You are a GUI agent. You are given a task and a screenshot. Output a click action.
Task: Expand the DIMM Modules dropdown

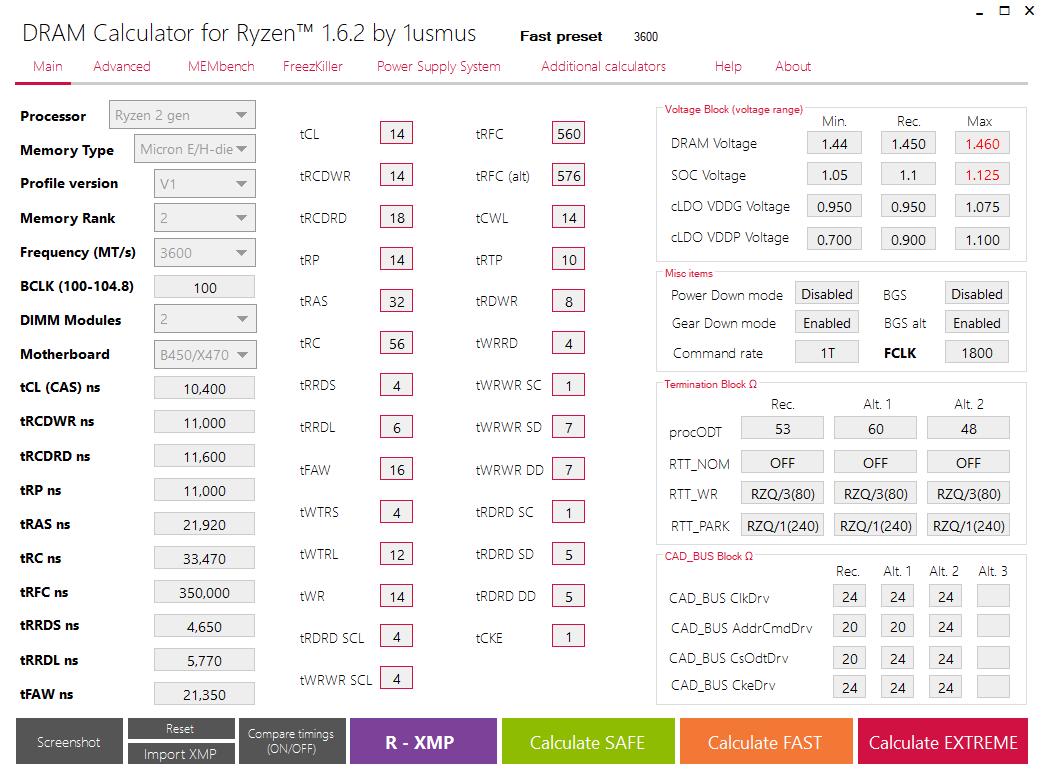point(204,319)
